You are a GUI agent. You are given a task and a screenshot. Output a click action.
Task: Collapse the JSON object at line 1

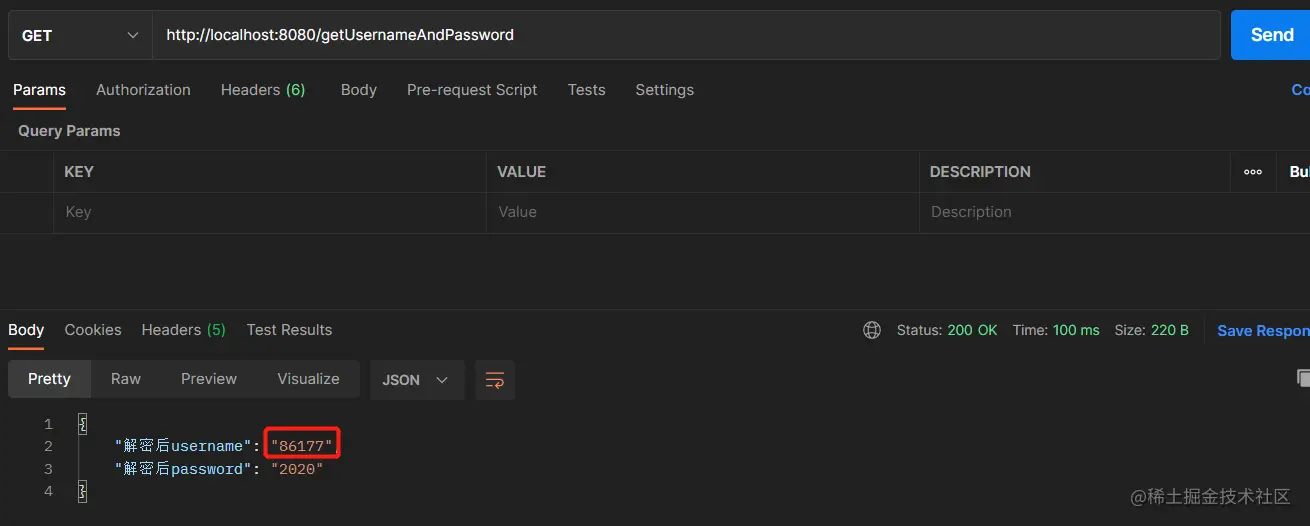coord(83,424)
